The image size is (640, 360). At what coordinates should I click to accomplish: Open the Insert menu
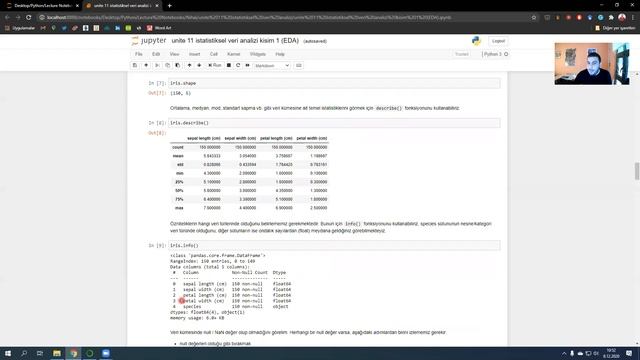[x=194, y=54]
